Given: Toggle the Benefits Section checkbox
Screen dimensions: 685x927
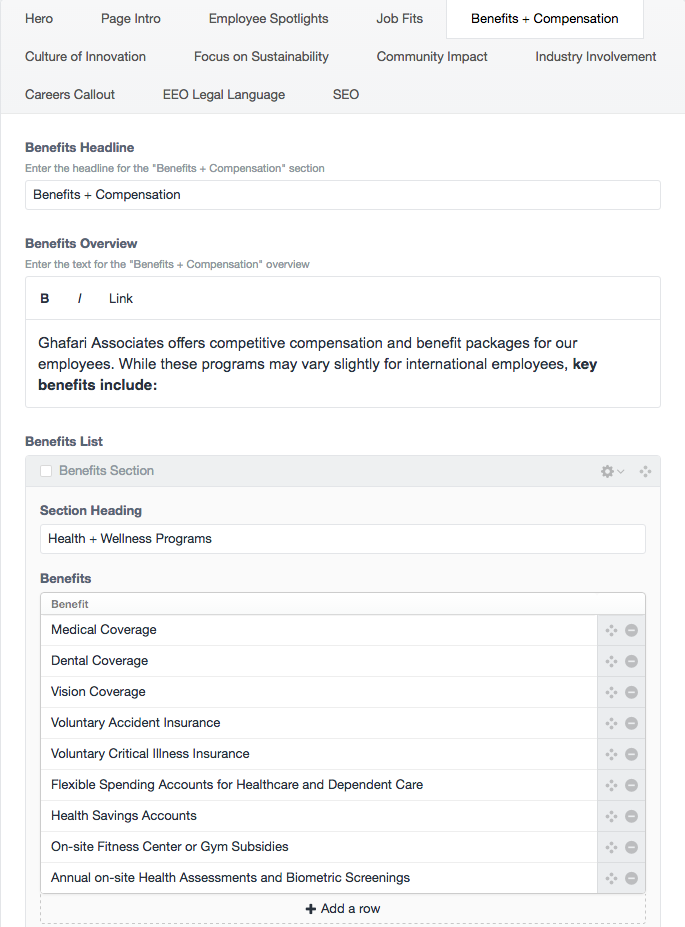Looking at the screenshot, I should pos(46,471).
